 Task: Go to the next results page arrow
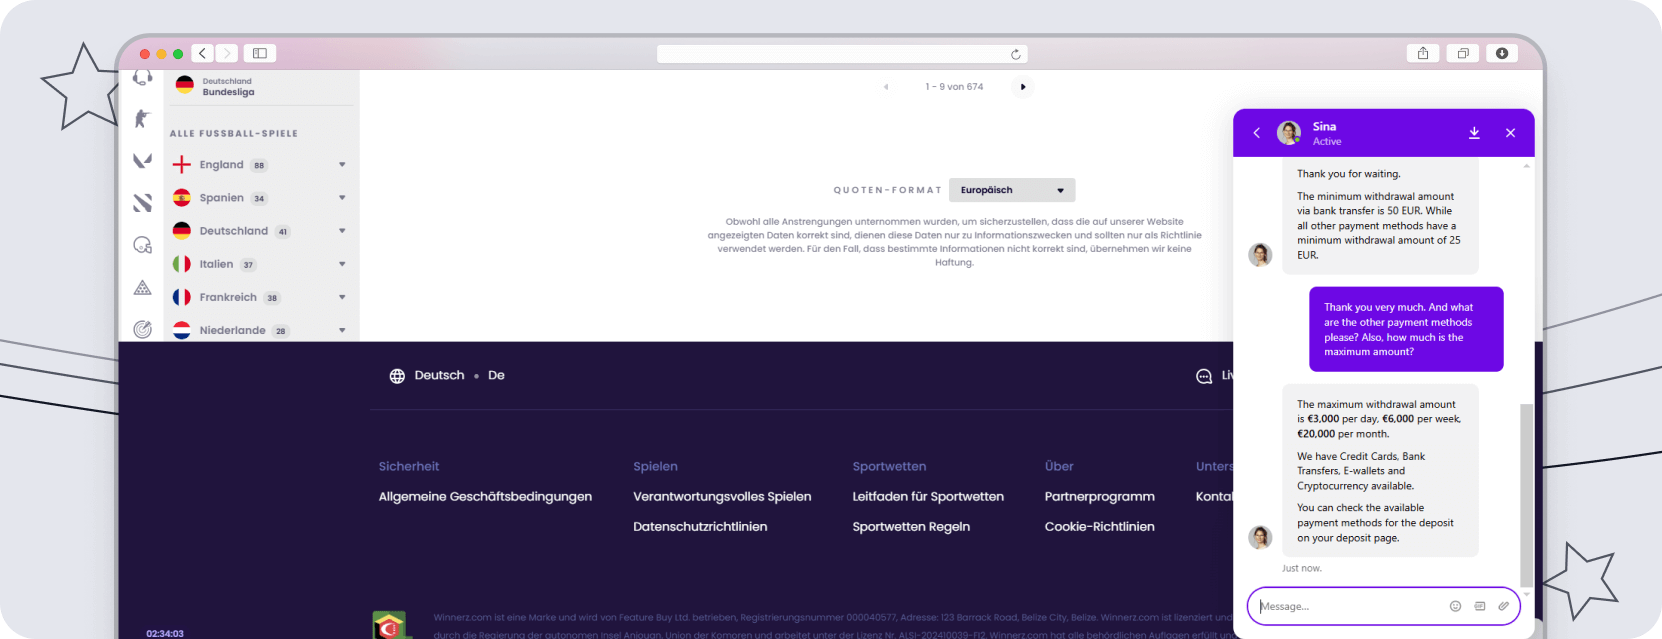(x=1022, y=87)
